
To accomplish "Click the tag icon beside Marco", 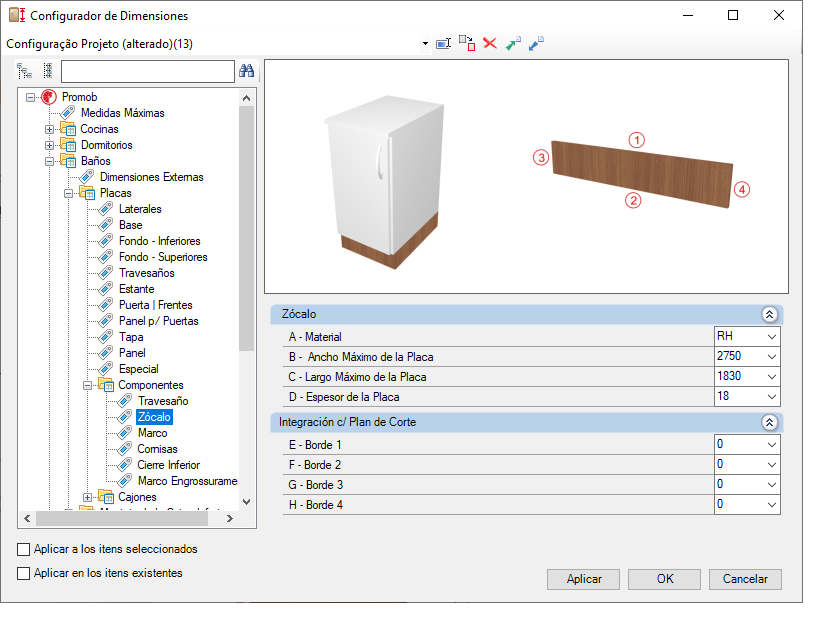I will (x=125, y=433).
